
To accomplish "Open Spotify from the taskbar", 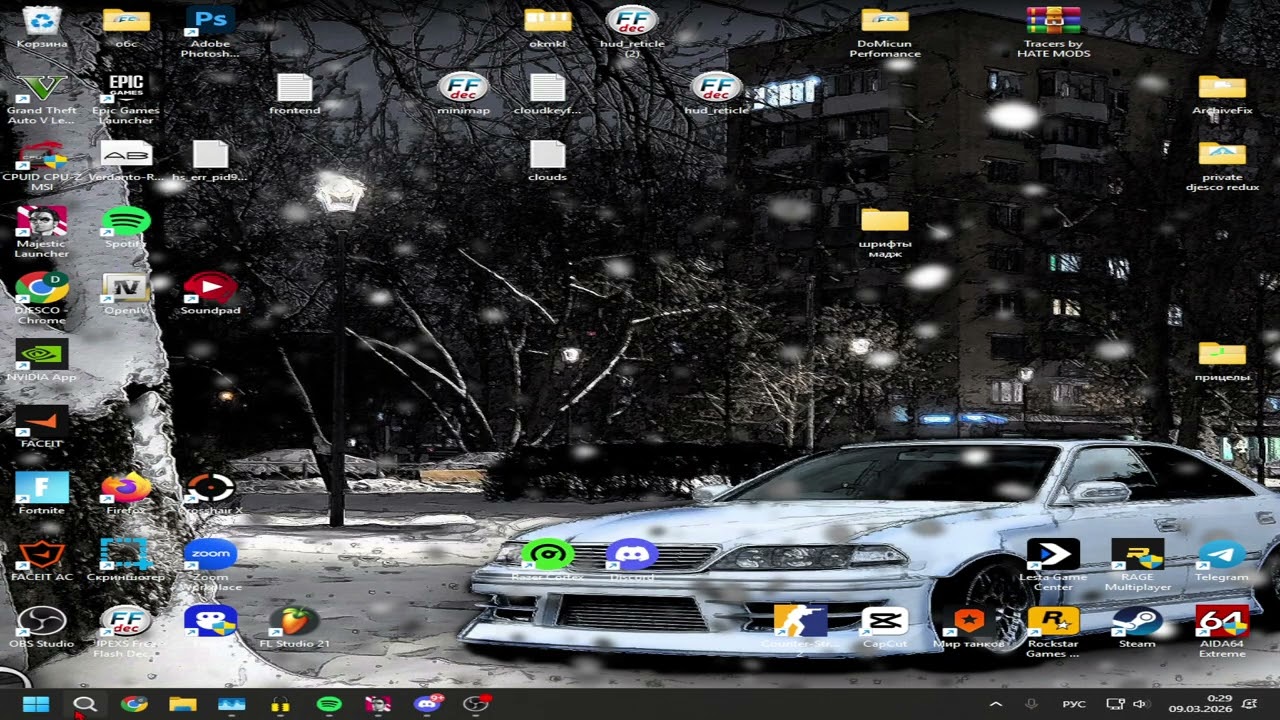I will (x=329, y=704).
